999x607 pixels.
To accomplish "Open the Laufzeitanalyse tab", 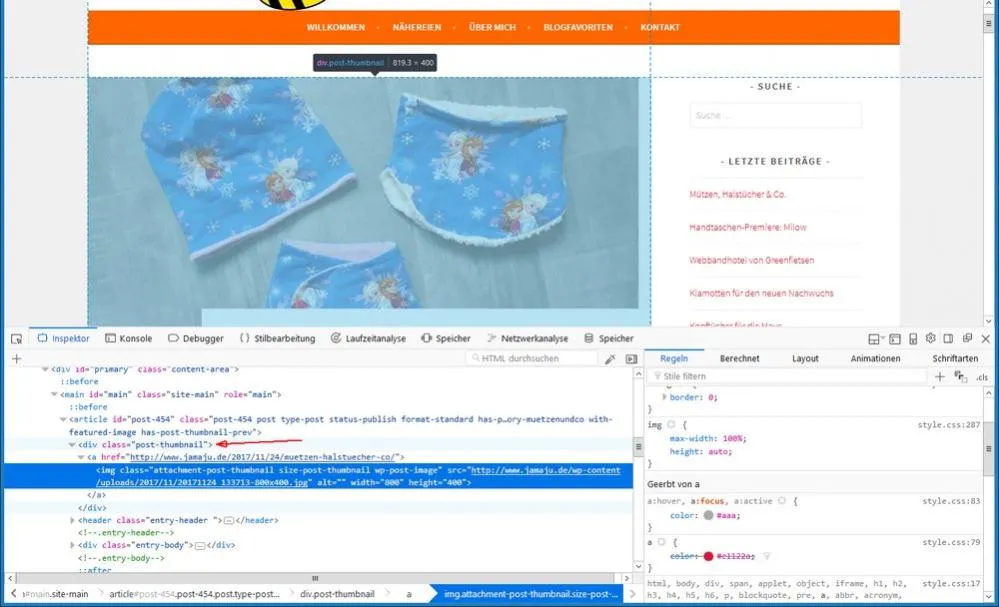I will 369,338.
